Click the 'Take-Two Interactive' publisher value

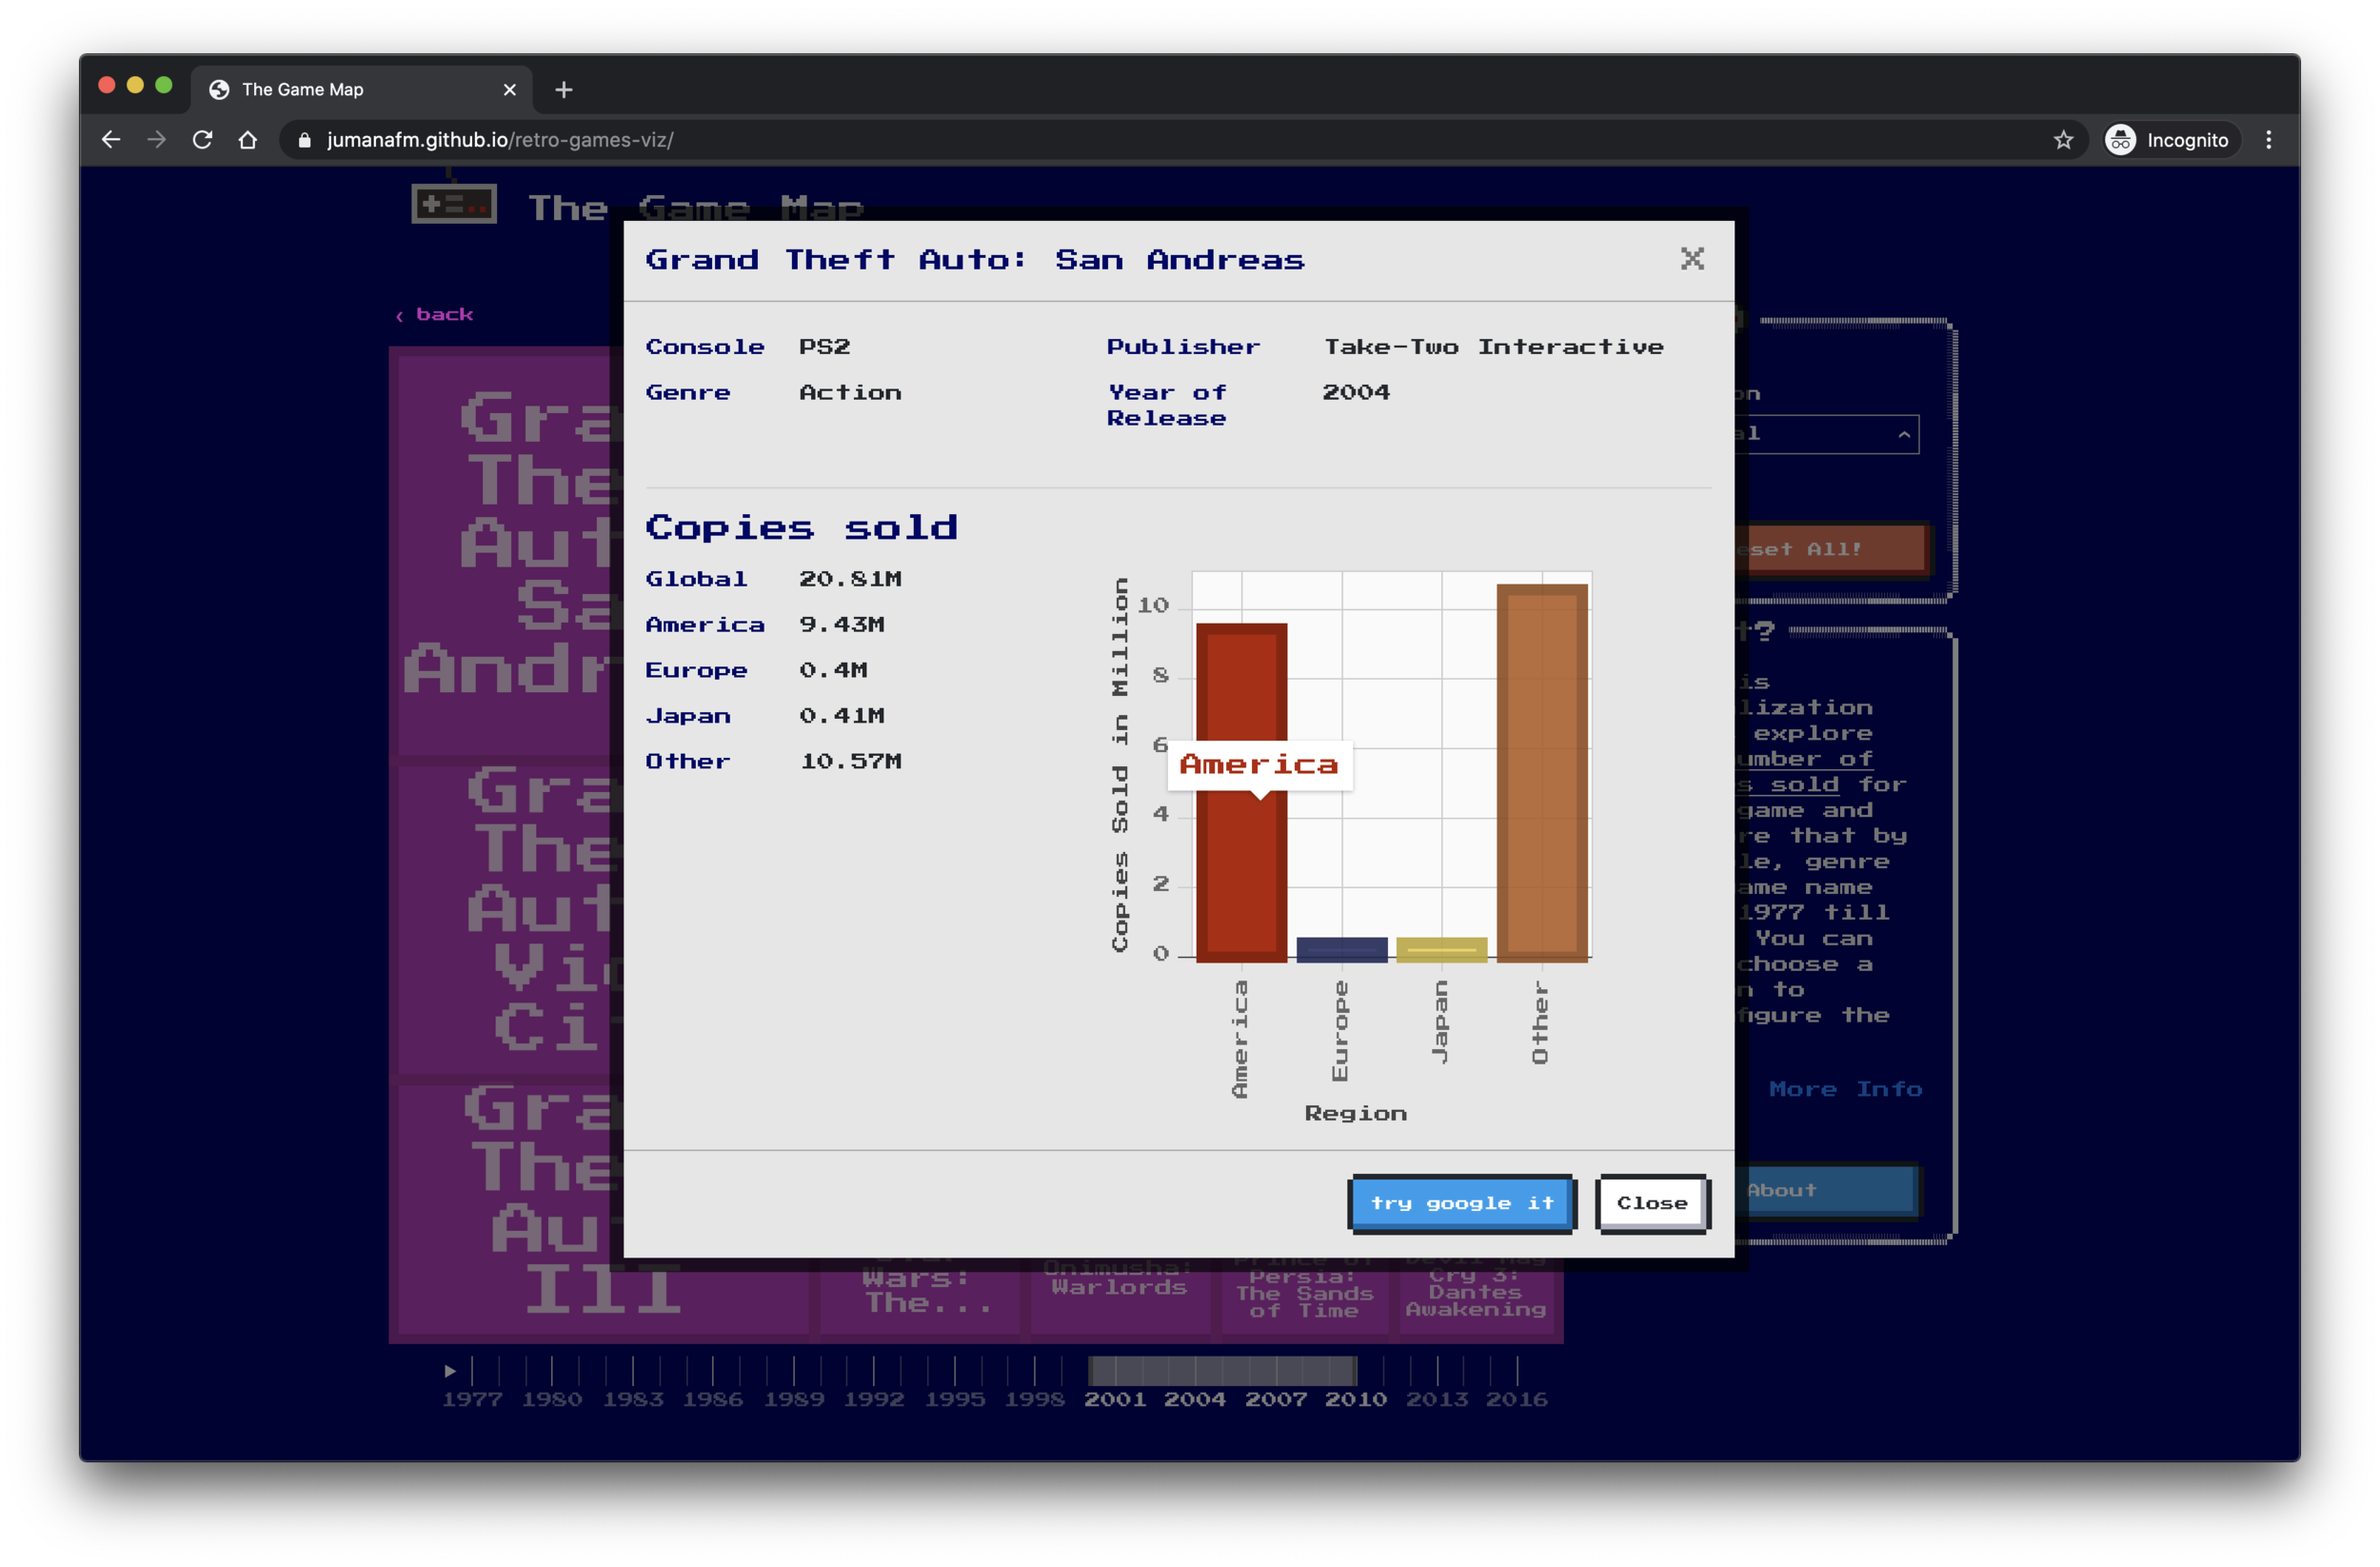click(x=1493, y=347)
